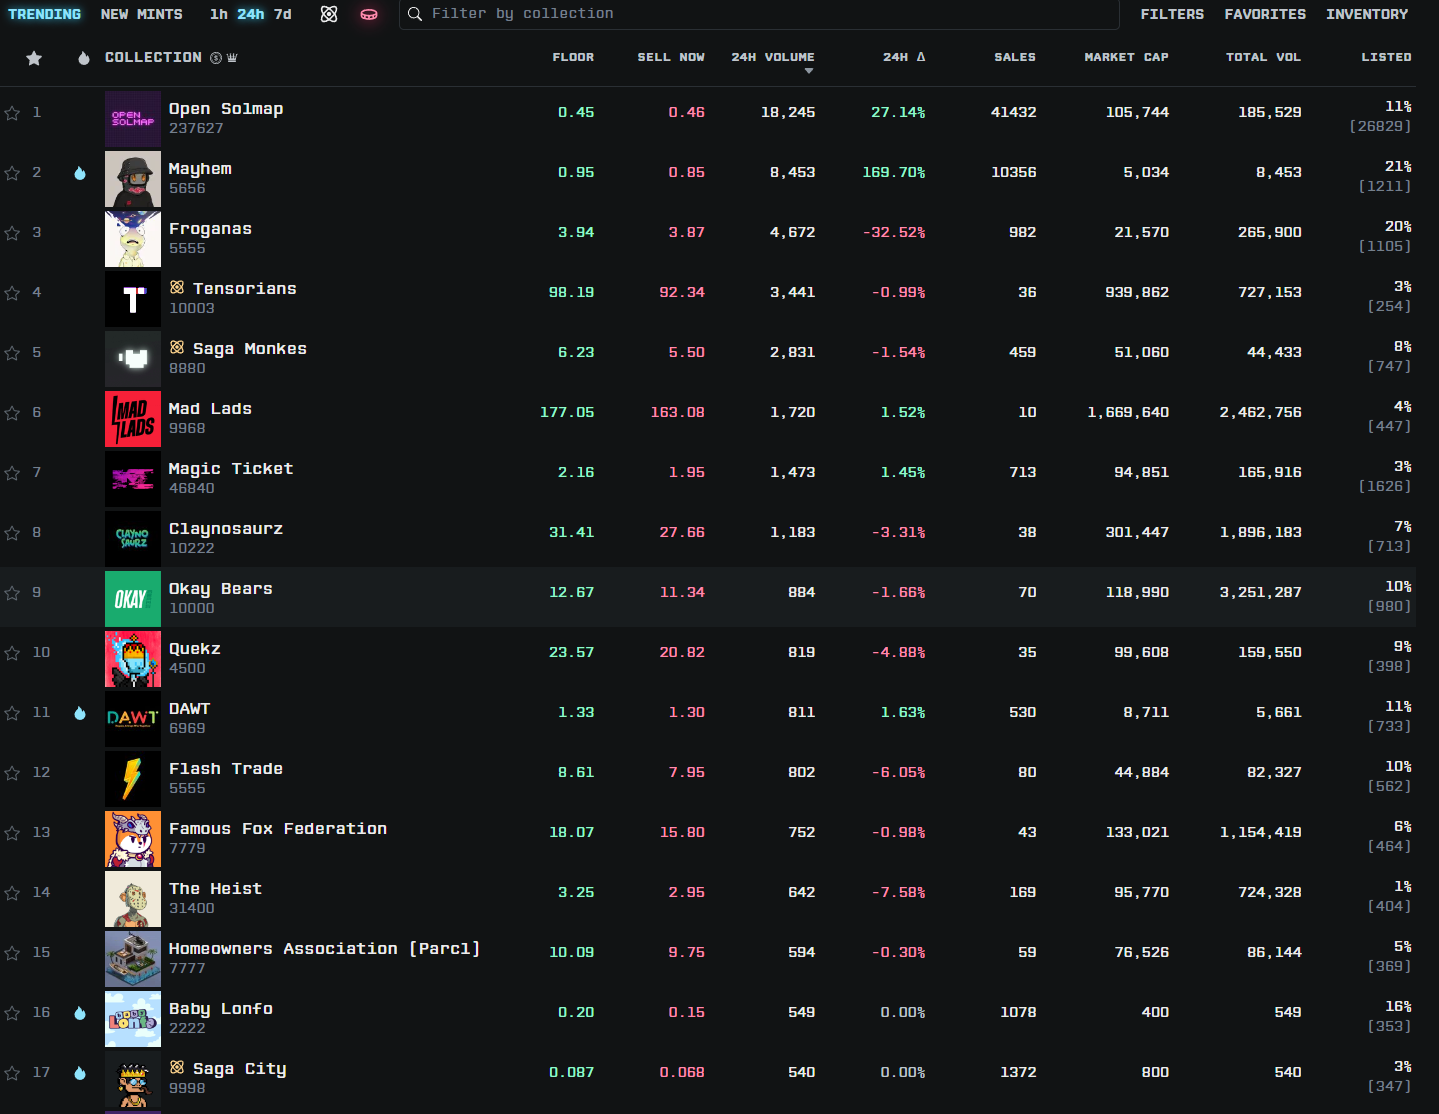Switch to the NEW MINTS tab
Image resolution: width=1439 pixels, height=1114 pixels.
coord(142,14)
